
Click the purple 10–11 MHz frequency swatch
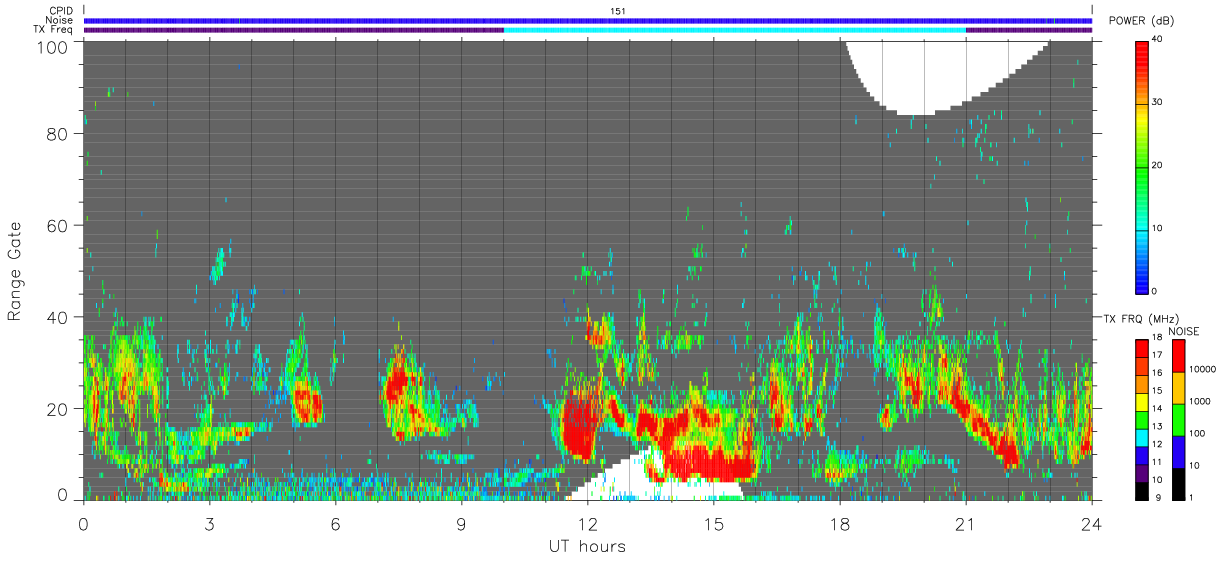click(1142, 473)
